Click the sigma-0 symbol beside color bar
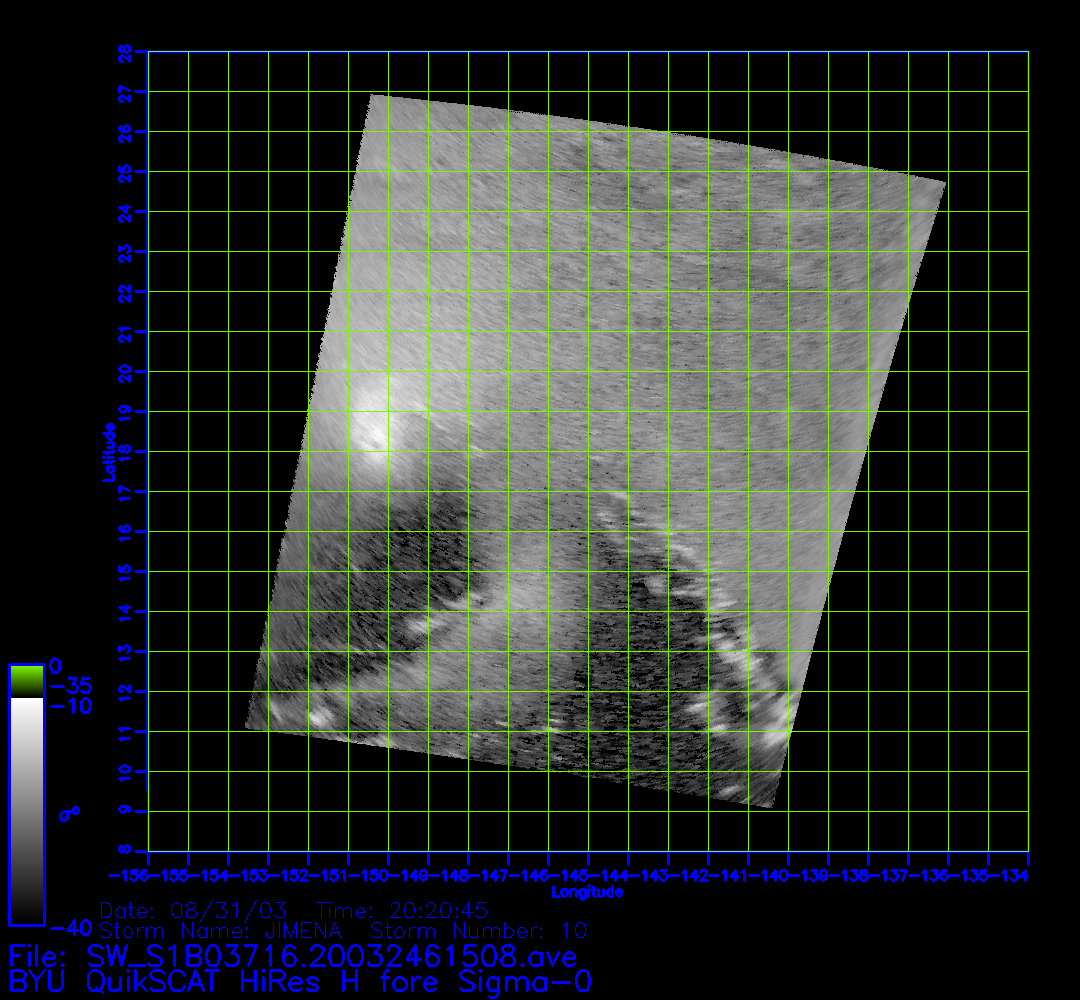 tap(69, 814)
